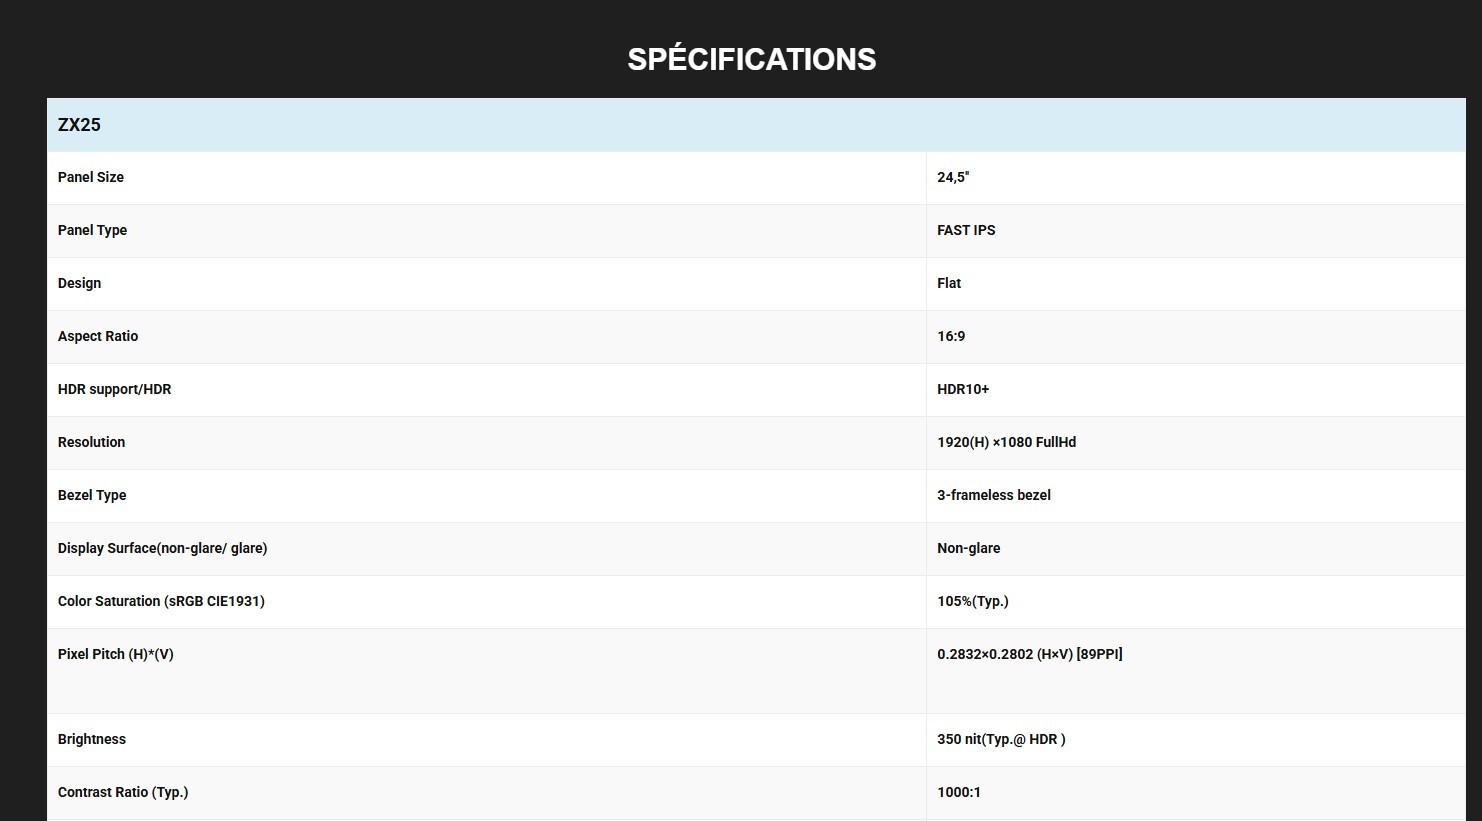
Task: Click the Display Surface(non-glare/ glare) label
Action: pos(162,548)
